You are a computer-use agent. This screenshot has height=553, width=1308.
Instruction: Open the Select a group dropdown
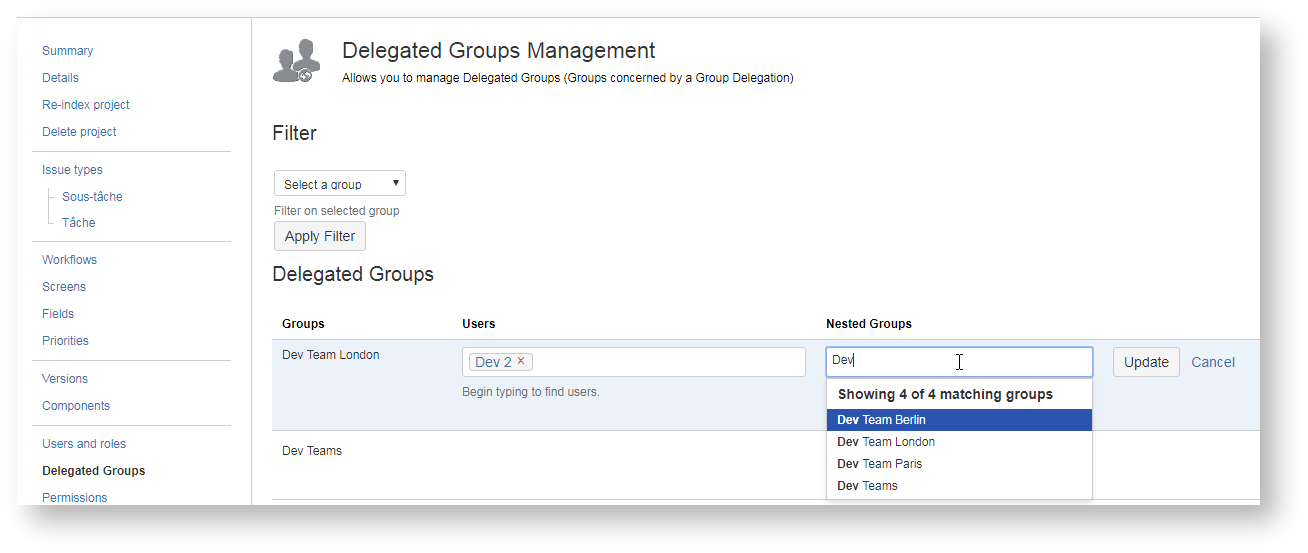point(340,184)
